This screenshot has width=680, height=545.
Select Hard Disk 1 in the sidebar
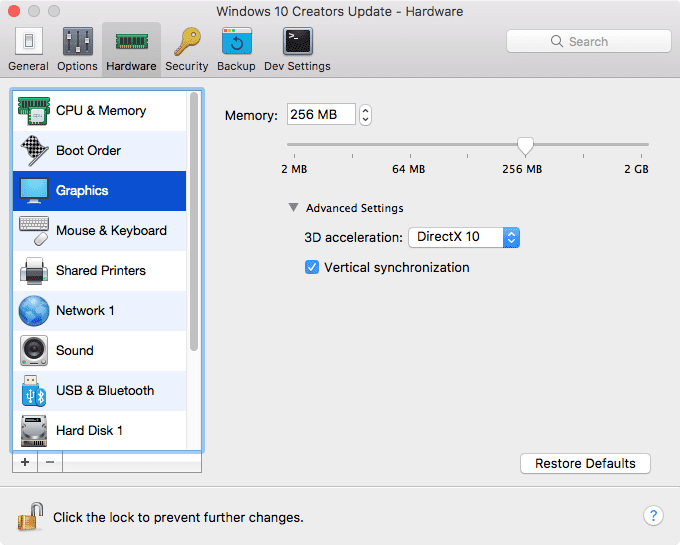(x=100, y=431)
